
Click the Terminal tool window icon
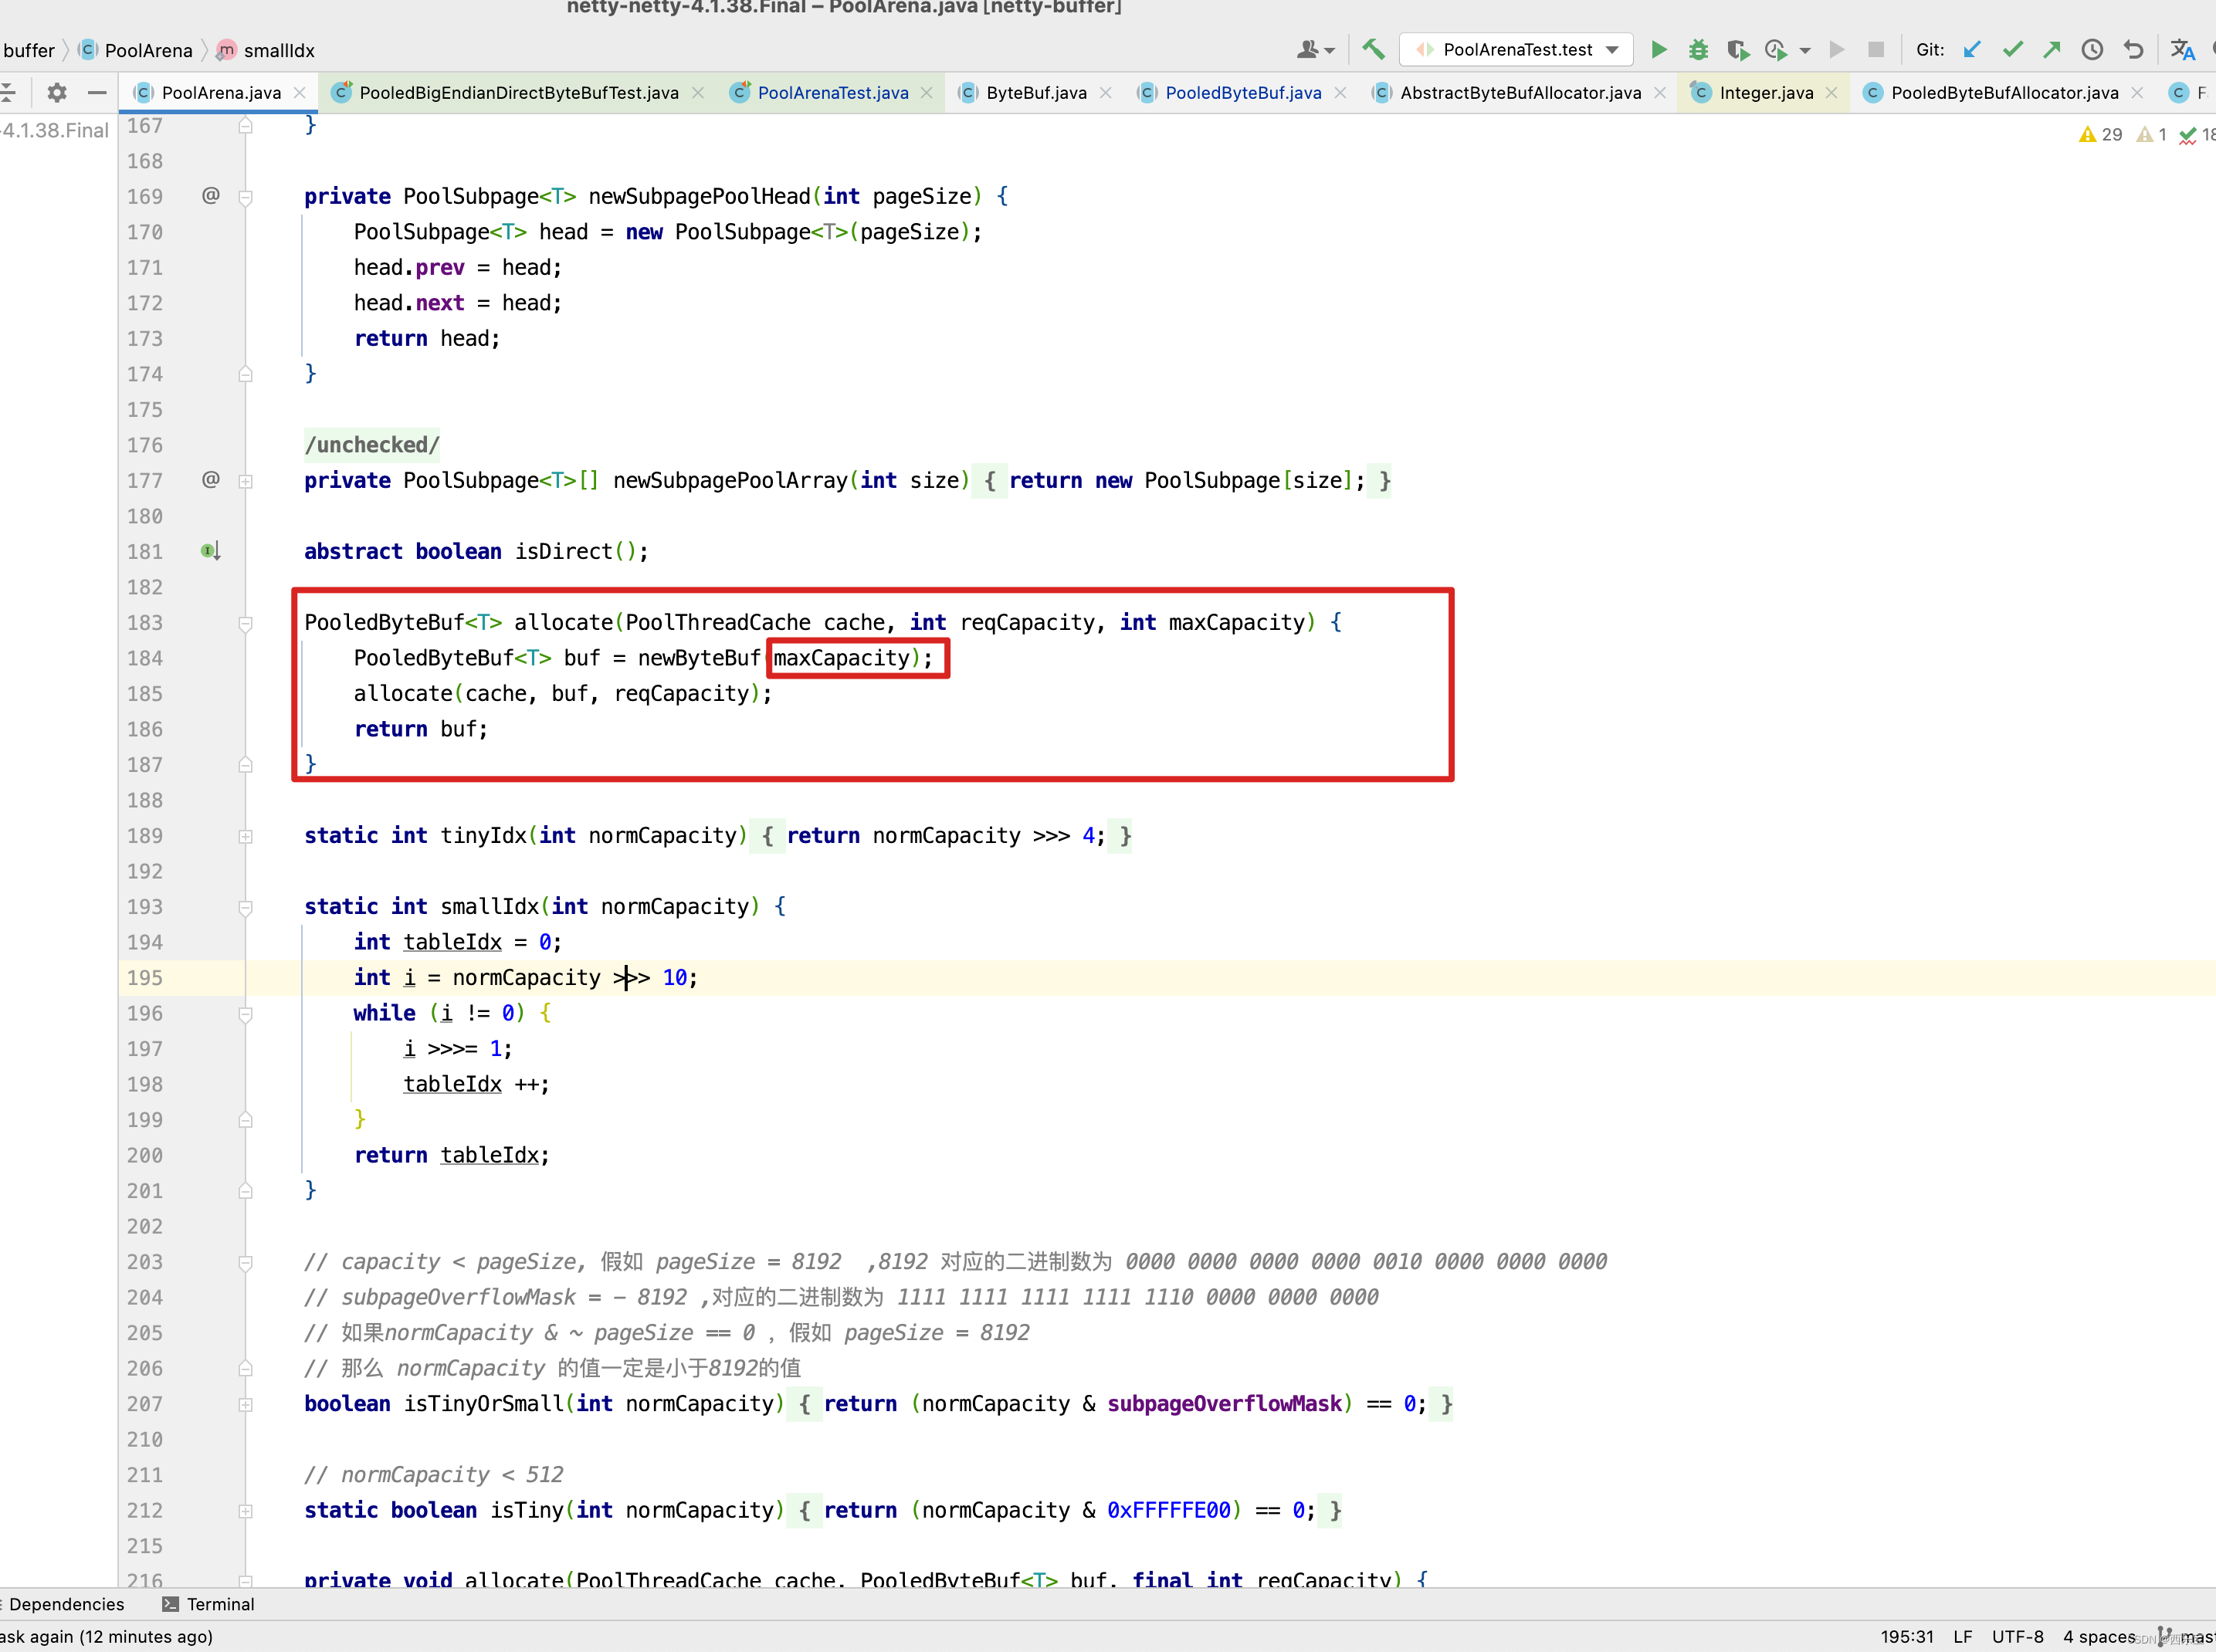point(170,1604)
